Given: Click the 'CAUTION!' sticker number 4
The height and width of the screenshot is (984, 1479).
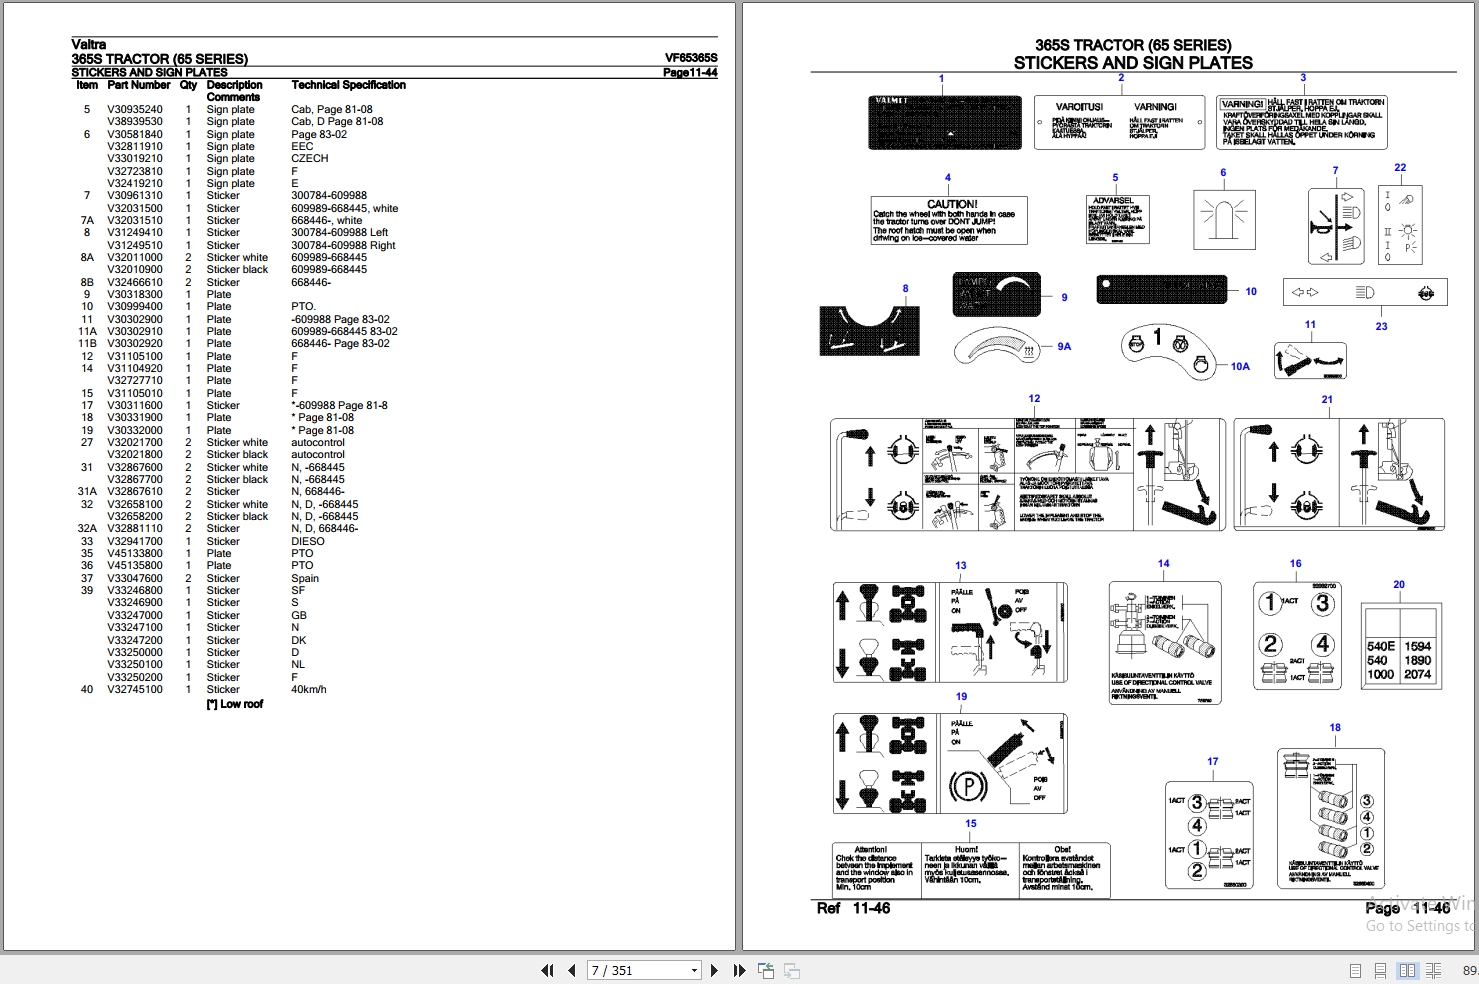Looking at the screenshot, I should click(x=949, y=220).
